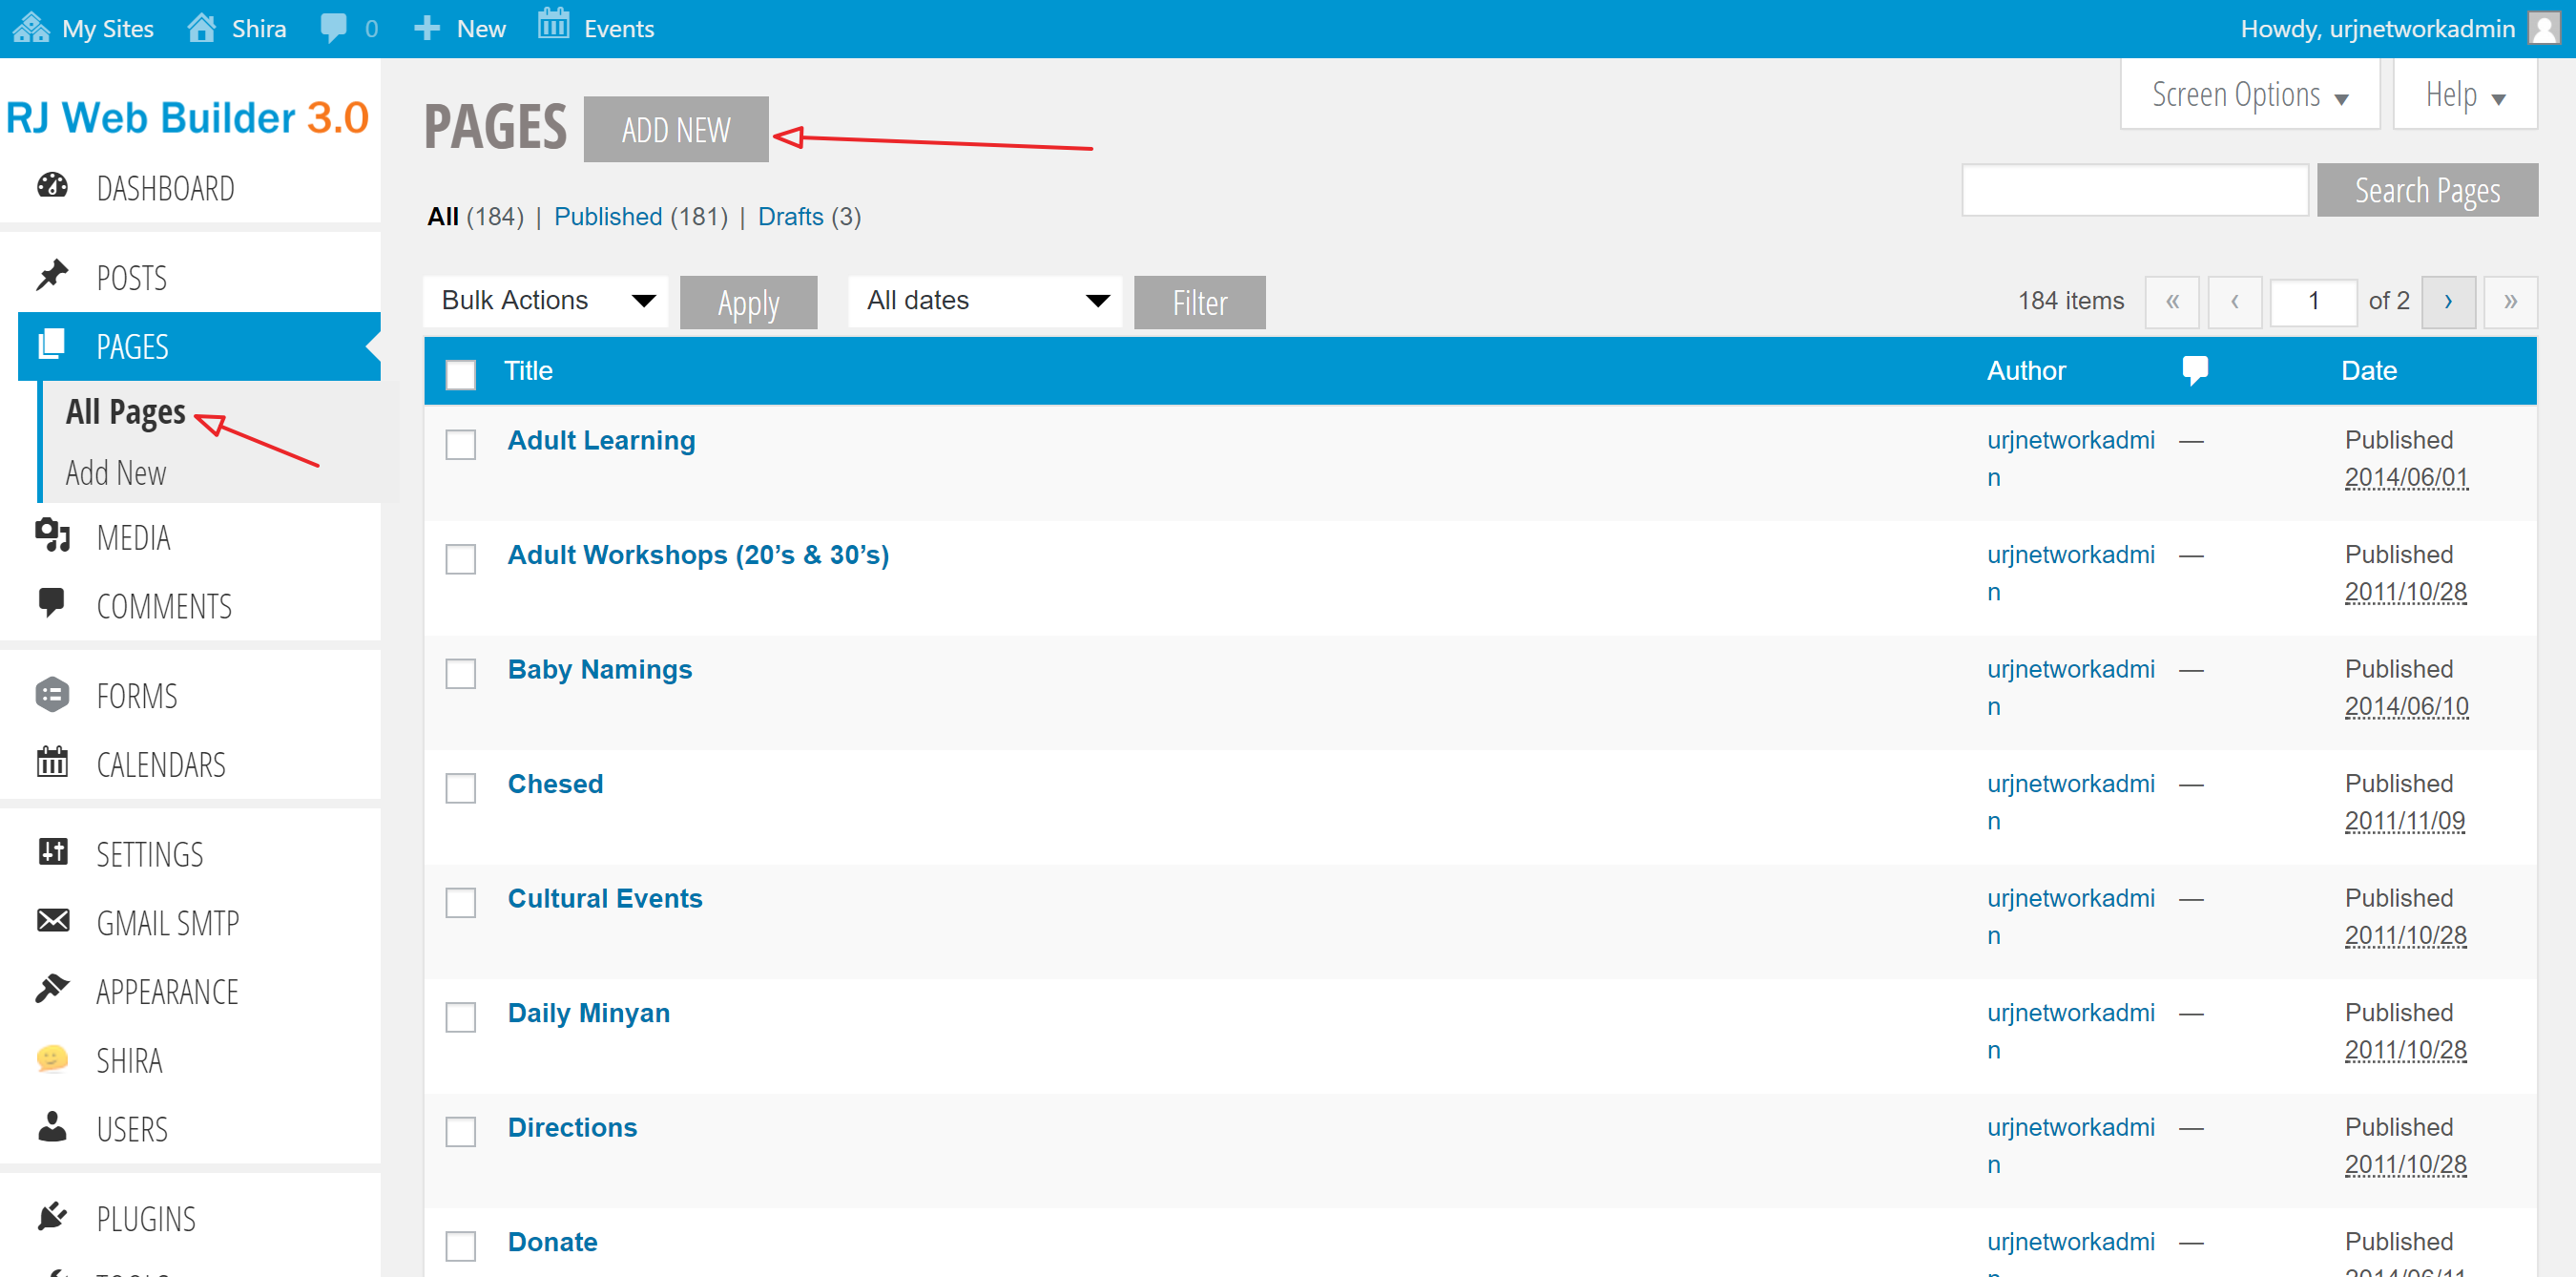Click the Users person icon

click(x=52, y=1127)
